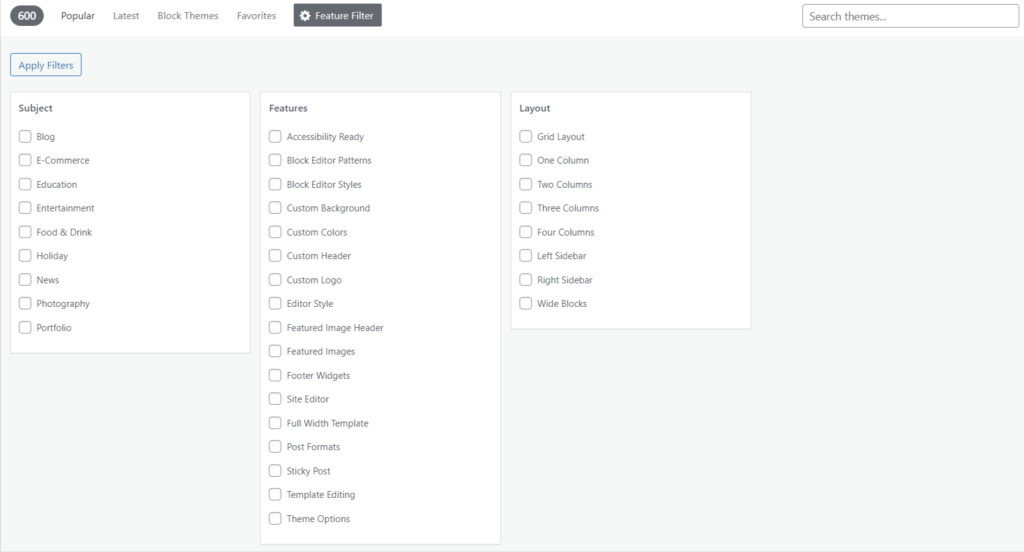Screen dimensions: 1024x552
Task: Check the Photography checkbox
Action: pyautogui.click(x=25, y=303)
